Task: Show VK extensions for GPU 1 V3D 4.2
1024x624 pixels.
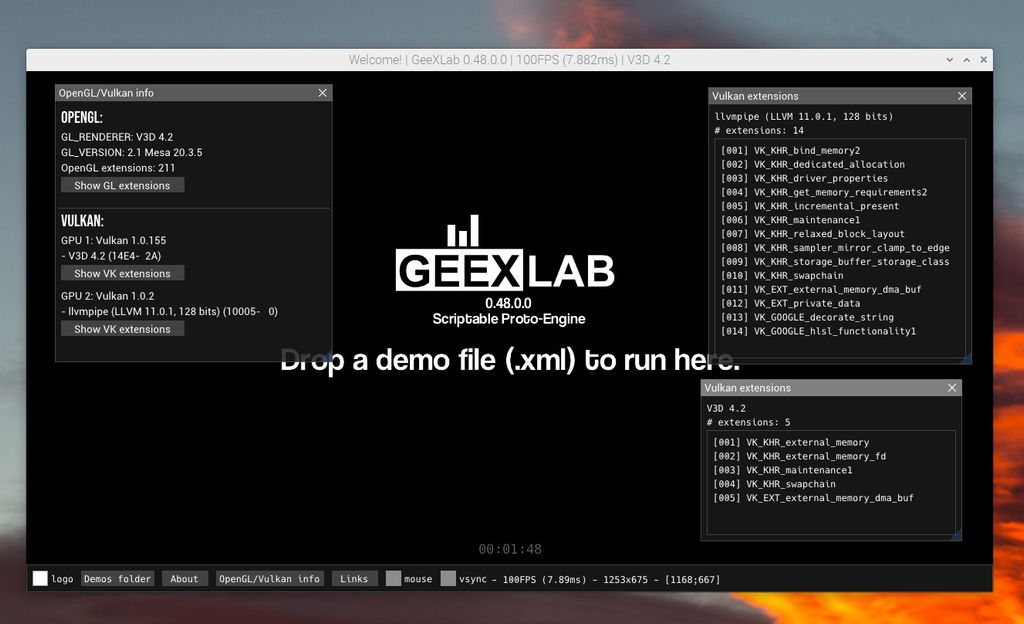Action: pos(122,273)
